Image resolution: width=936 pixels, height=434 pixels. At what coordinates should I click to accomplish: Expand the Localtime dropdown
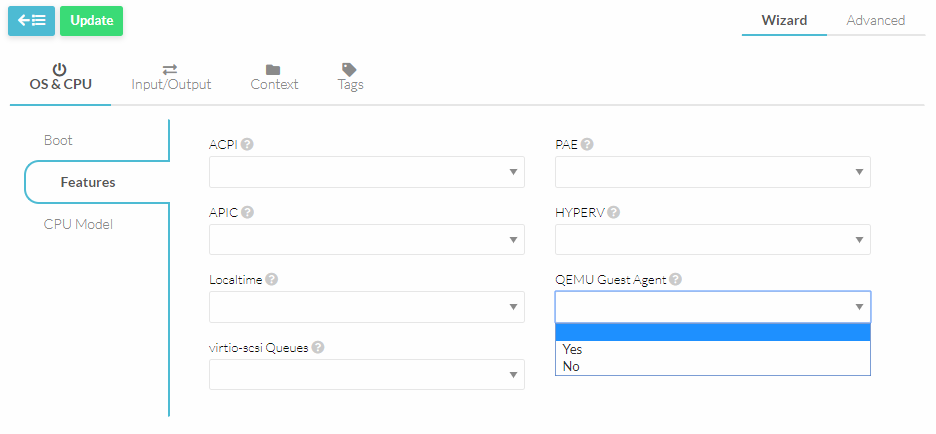click(366, 307)
